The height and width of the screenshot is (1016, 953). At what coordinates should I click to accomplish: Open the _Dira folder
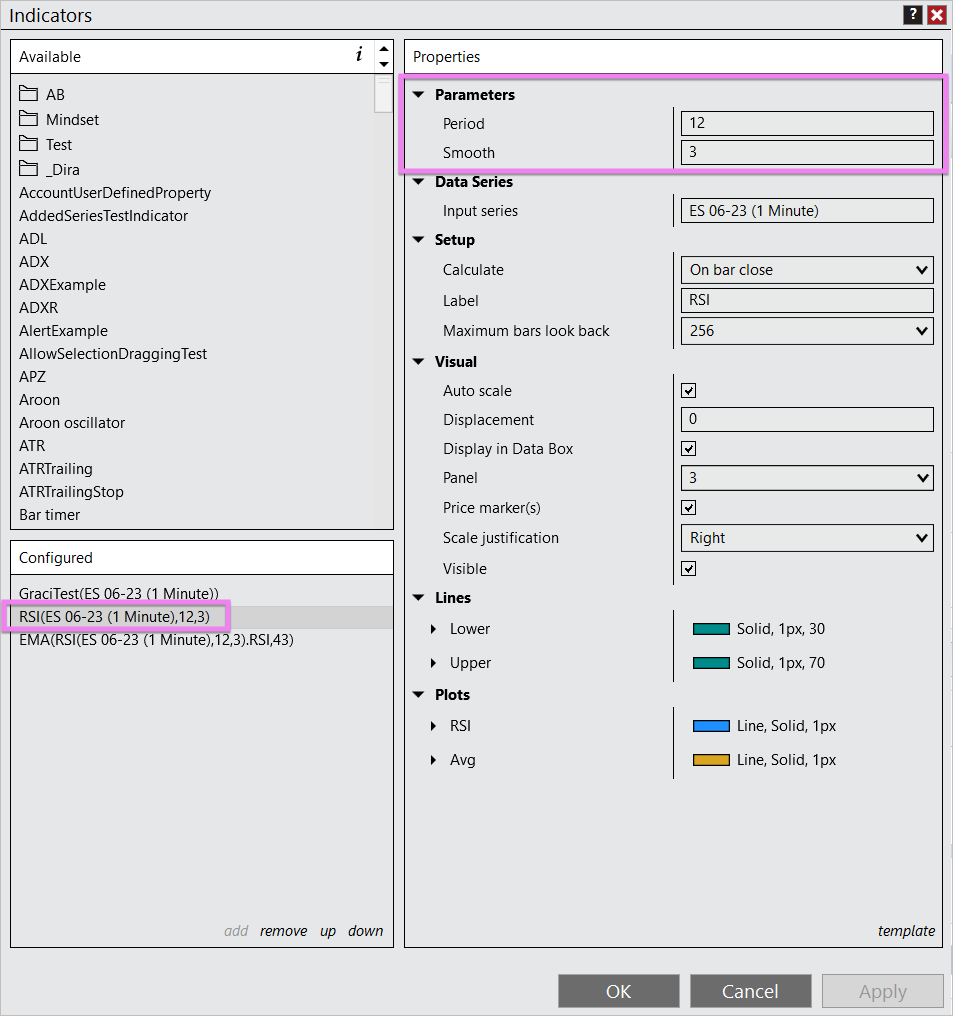(62, 169)
